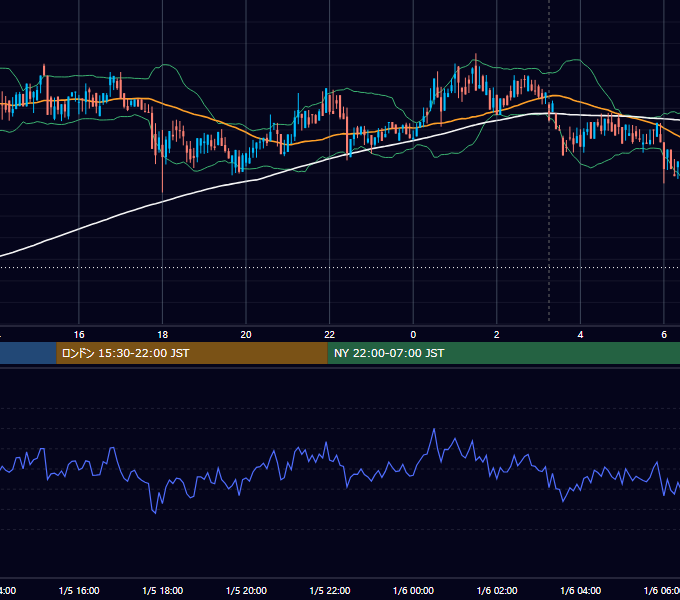
Task: Select the NY 22:00-07:00 JST session bar
Action: click(503, 353)
